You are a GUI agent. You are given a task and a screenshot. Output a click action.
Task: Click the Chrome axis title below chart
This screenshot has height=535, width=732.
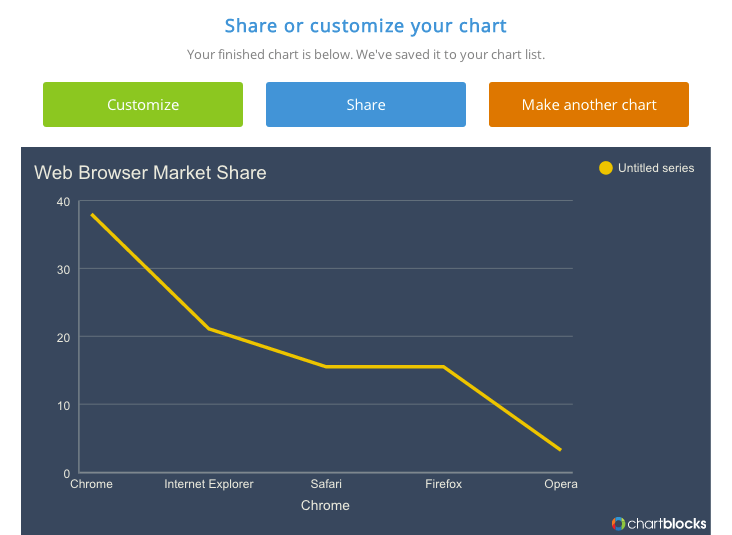tap(325, 506)
